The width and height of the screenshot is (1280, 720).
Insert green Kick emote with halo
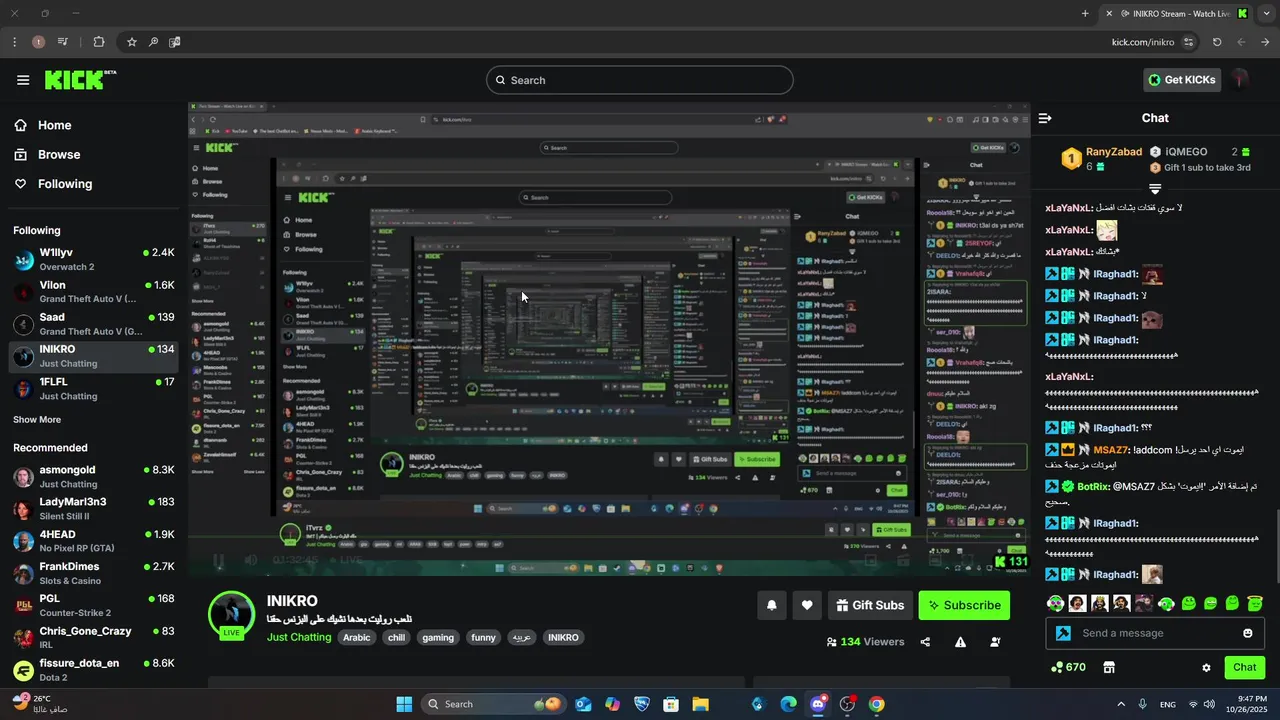point(1254,603)
